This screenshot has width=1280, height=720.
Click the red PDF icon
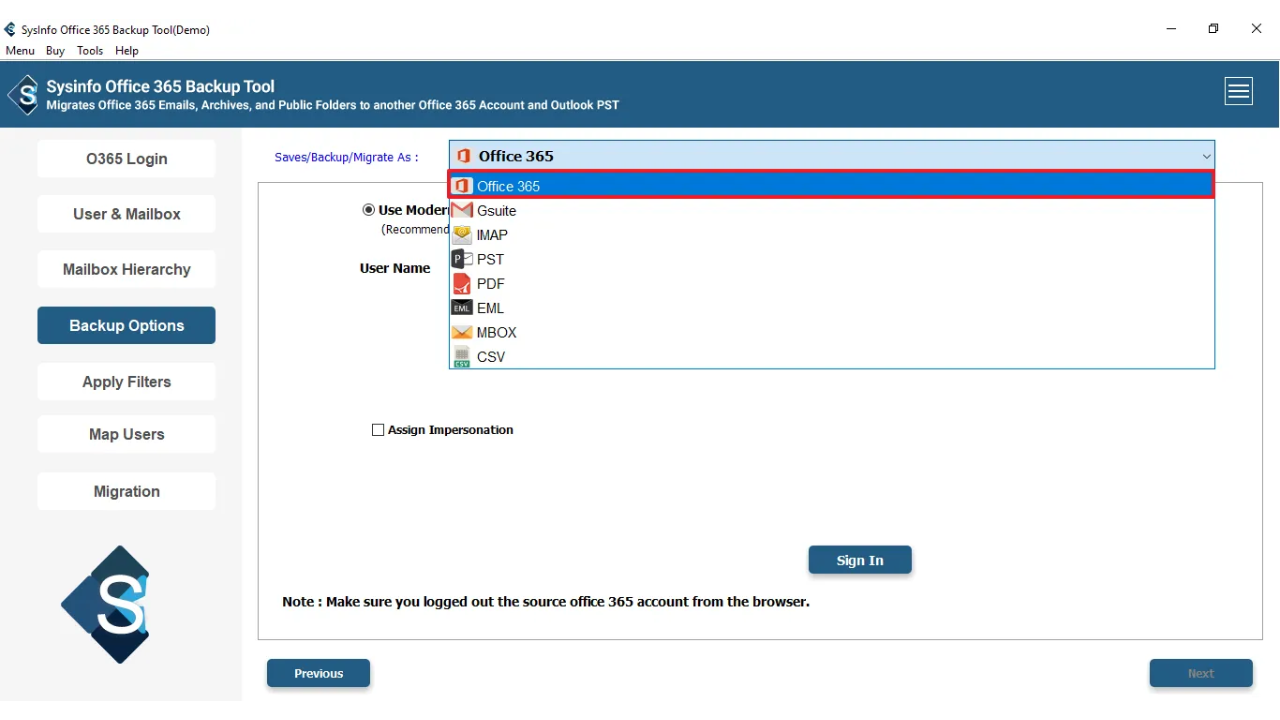pyautogui.click(x=462, y=284)
